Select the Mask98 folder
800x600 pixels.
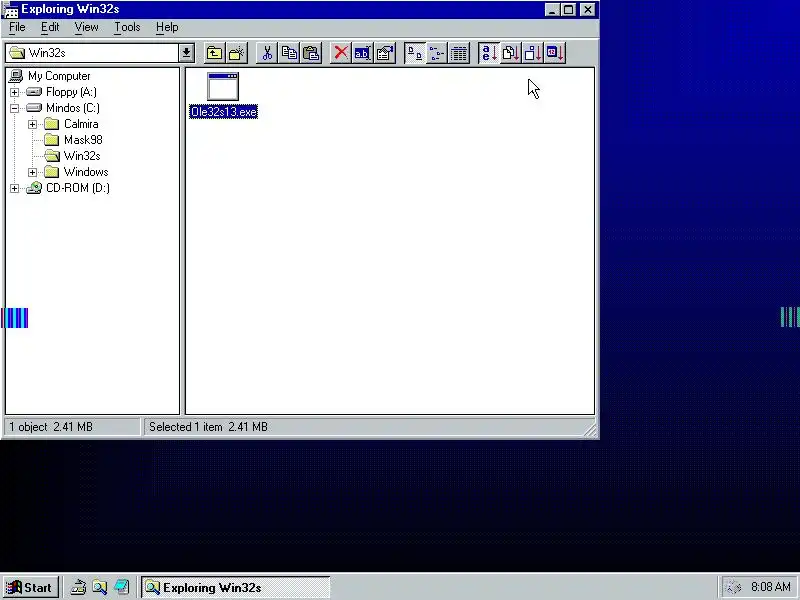83,140
